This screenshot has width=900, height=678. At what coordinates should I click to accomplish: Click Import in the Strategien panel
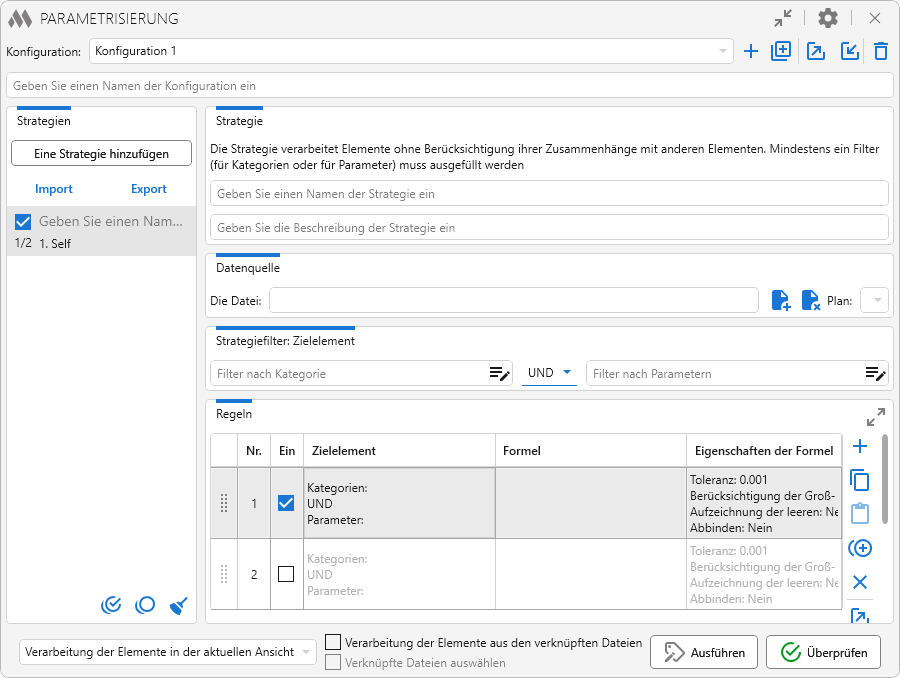54,189
